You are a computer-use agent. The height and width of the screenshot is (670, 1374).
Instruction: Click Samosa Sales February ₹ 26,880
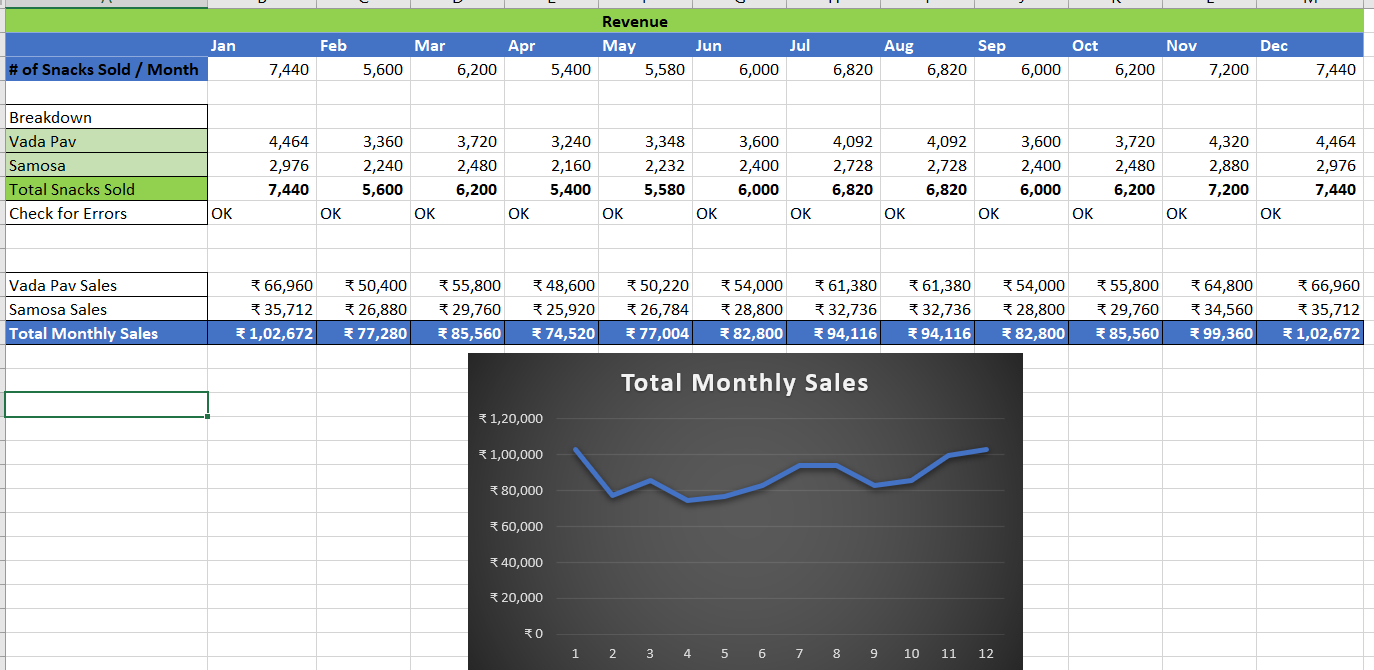[363, 309]
